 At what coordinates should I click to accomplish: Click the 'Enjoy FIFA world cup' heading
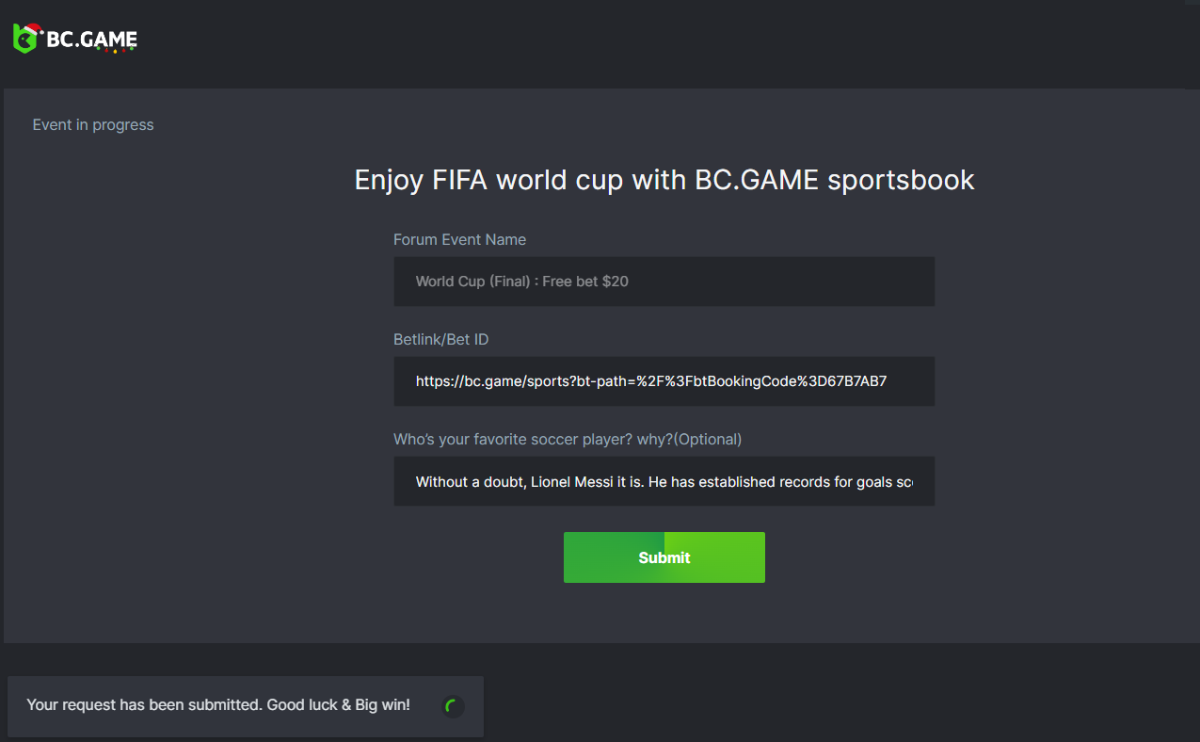[x=664, y=180]
